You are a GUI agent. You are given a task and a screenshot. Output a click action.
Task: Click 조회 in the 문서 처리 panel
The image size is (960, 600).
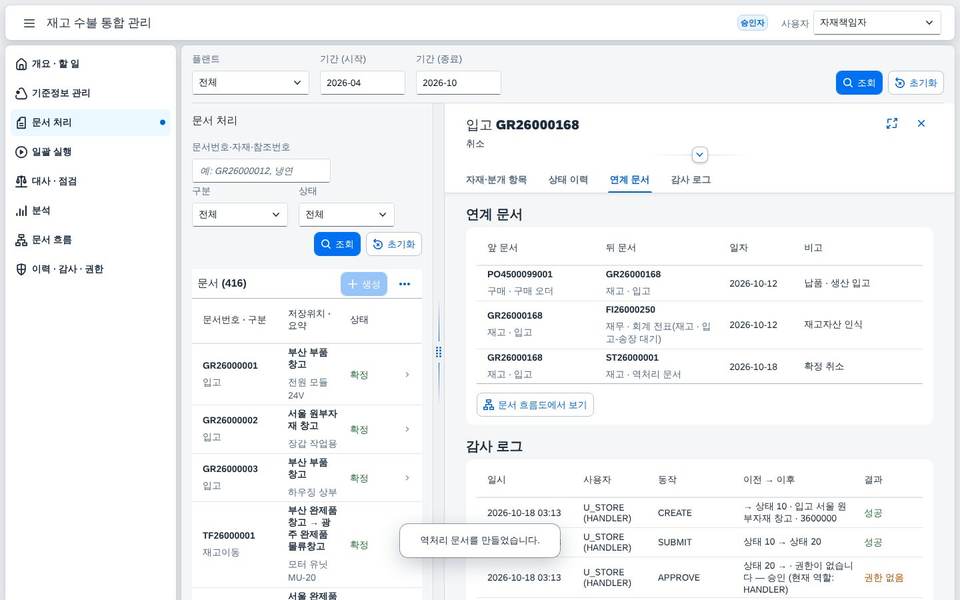(x=337, y=244)
